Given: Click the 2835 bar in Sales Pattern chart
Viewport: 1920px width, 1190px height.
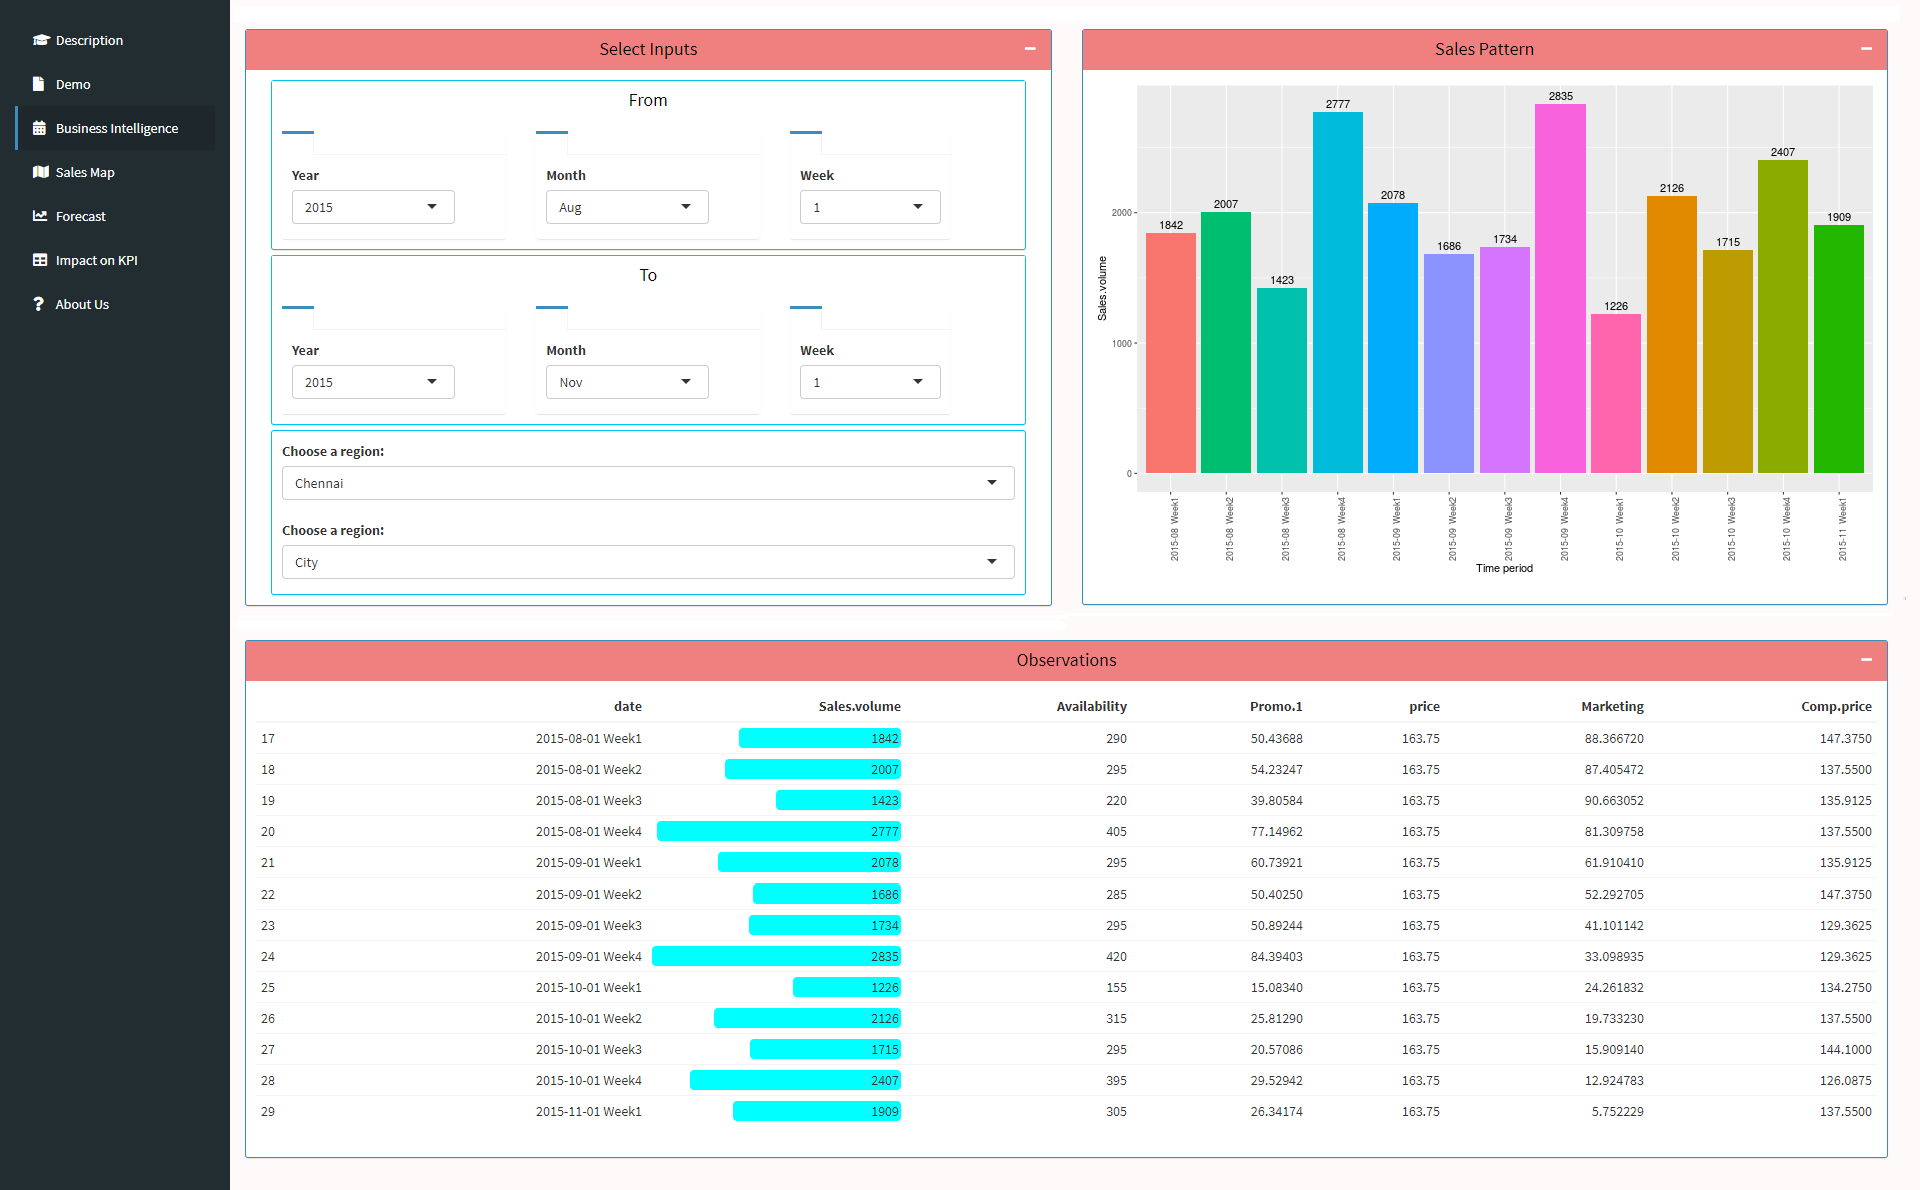Looking at the screenshot, I should click(1560, 288).
